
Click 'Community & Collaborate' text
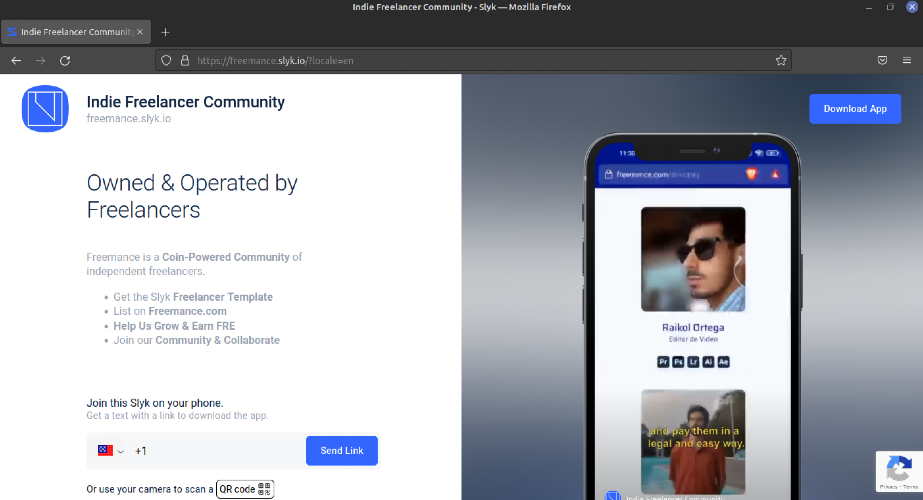pyautogui.click(x=217, y=340)
